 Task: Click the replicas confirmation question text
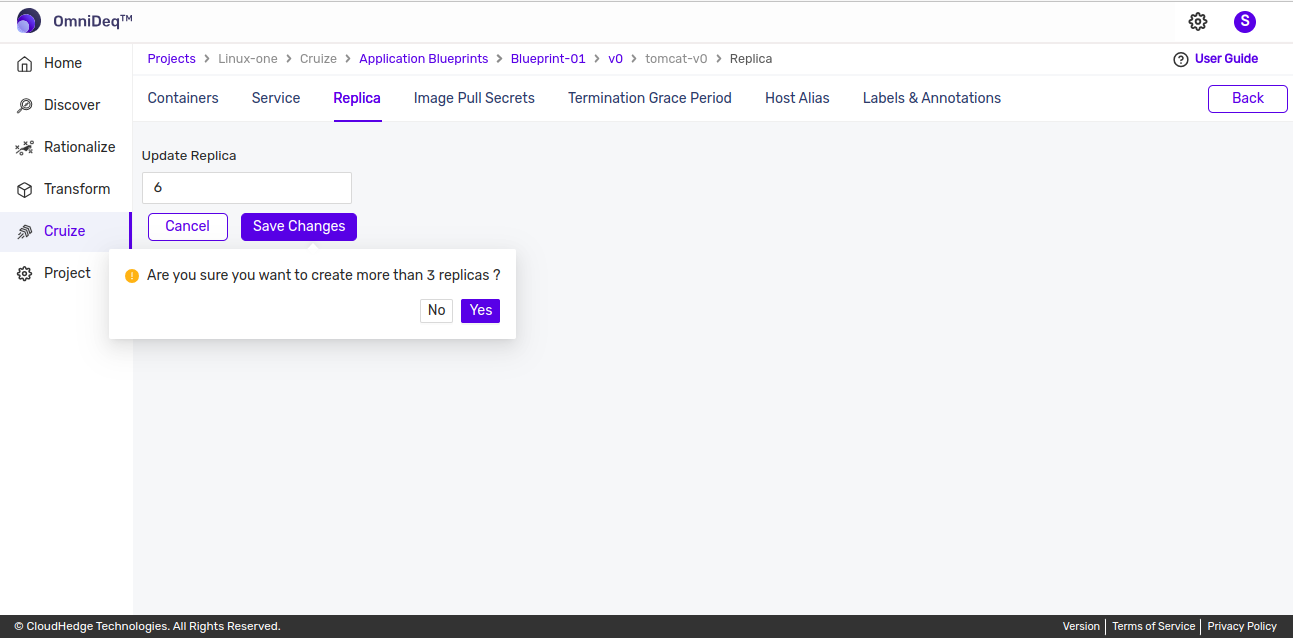(324, 275)
